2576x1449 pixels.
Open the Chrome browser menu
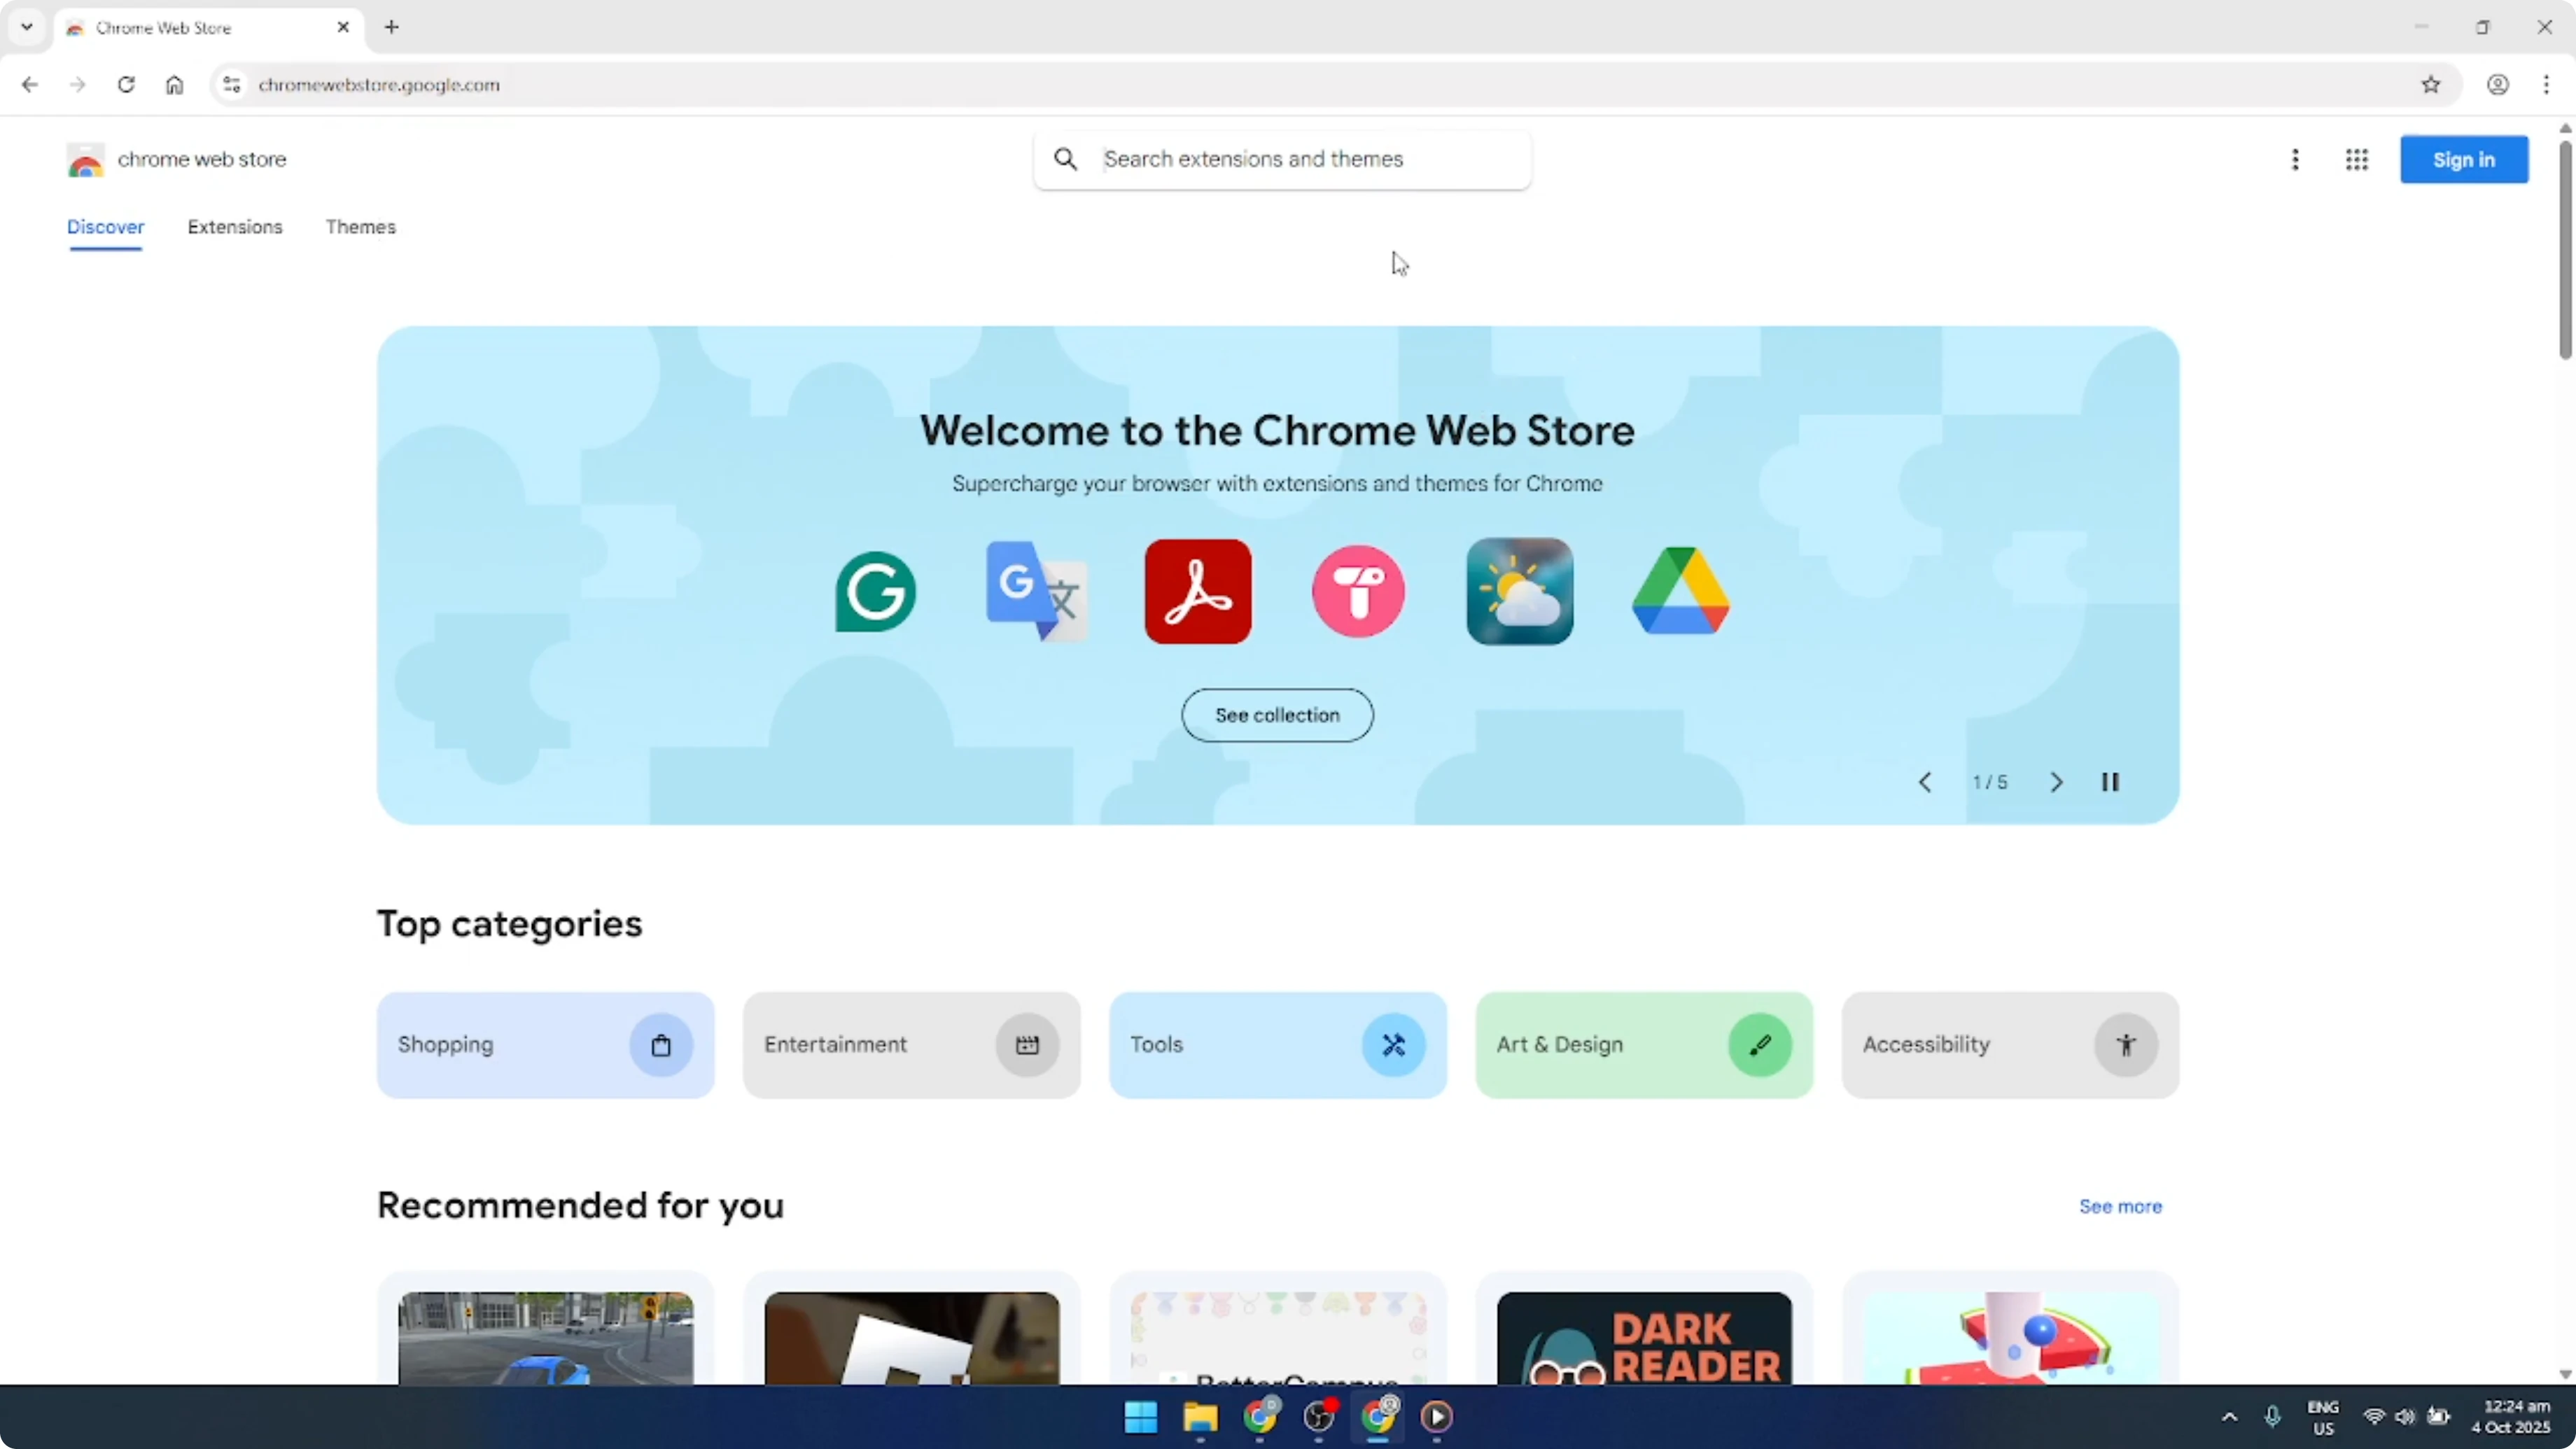2547,85
